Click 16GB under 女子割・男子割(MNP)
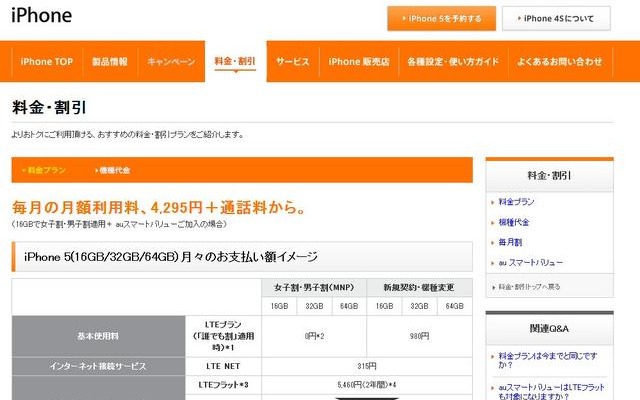Screen dimensions: 640x400 point(279,306)
